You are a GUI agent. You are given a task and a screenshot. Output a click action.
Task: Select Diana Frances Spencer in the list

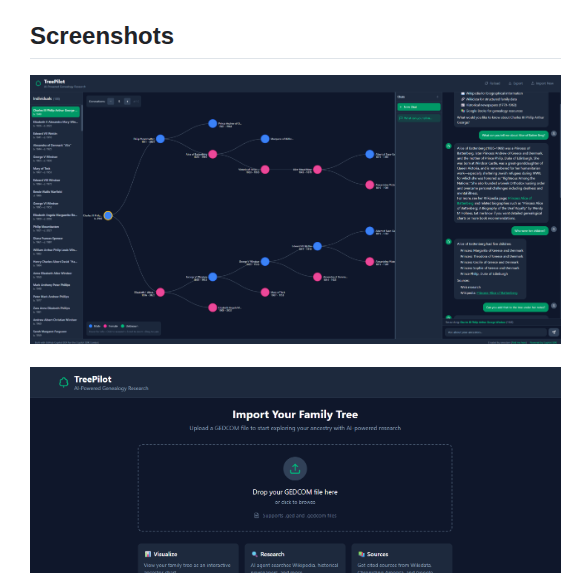[x=56, y=240]
